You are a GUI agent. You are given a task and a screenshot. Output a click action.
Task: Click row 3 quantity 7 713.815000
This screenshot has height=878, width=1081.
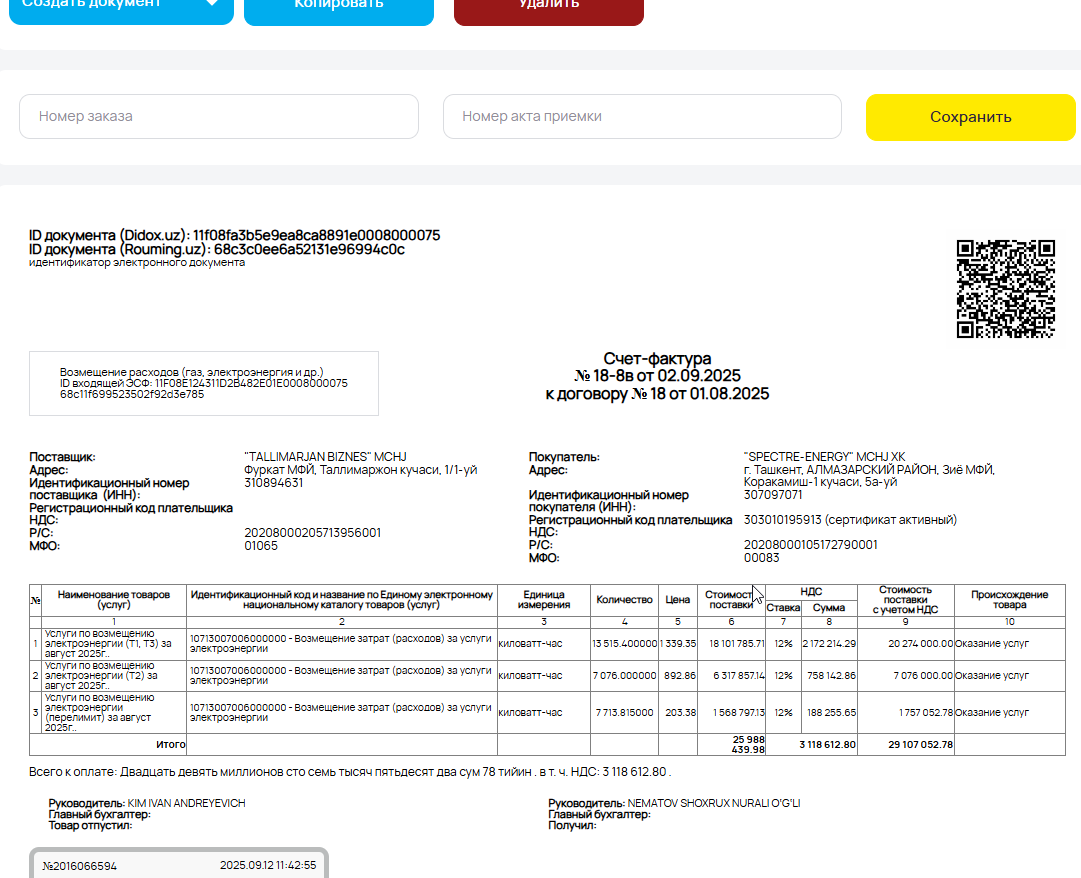625,713
